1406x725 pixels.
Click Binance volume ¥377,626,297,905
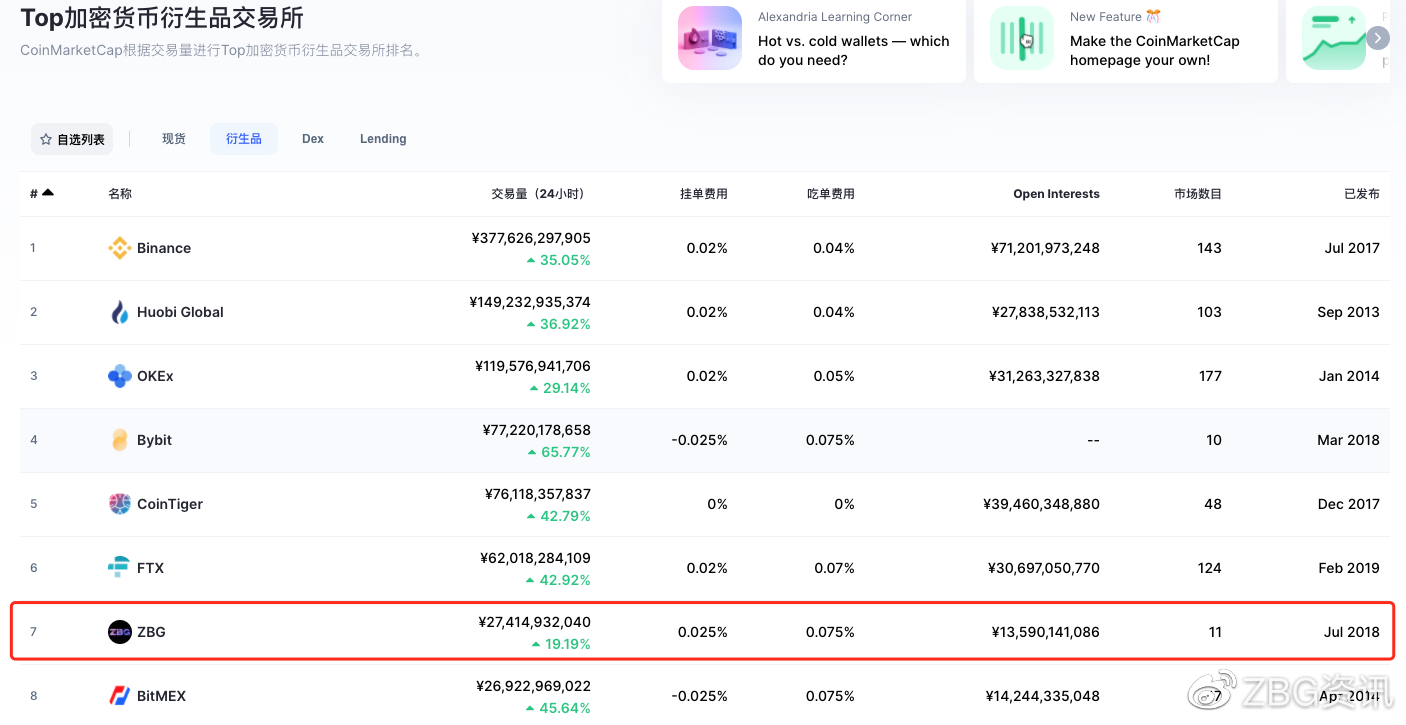(x=530, y=238)
